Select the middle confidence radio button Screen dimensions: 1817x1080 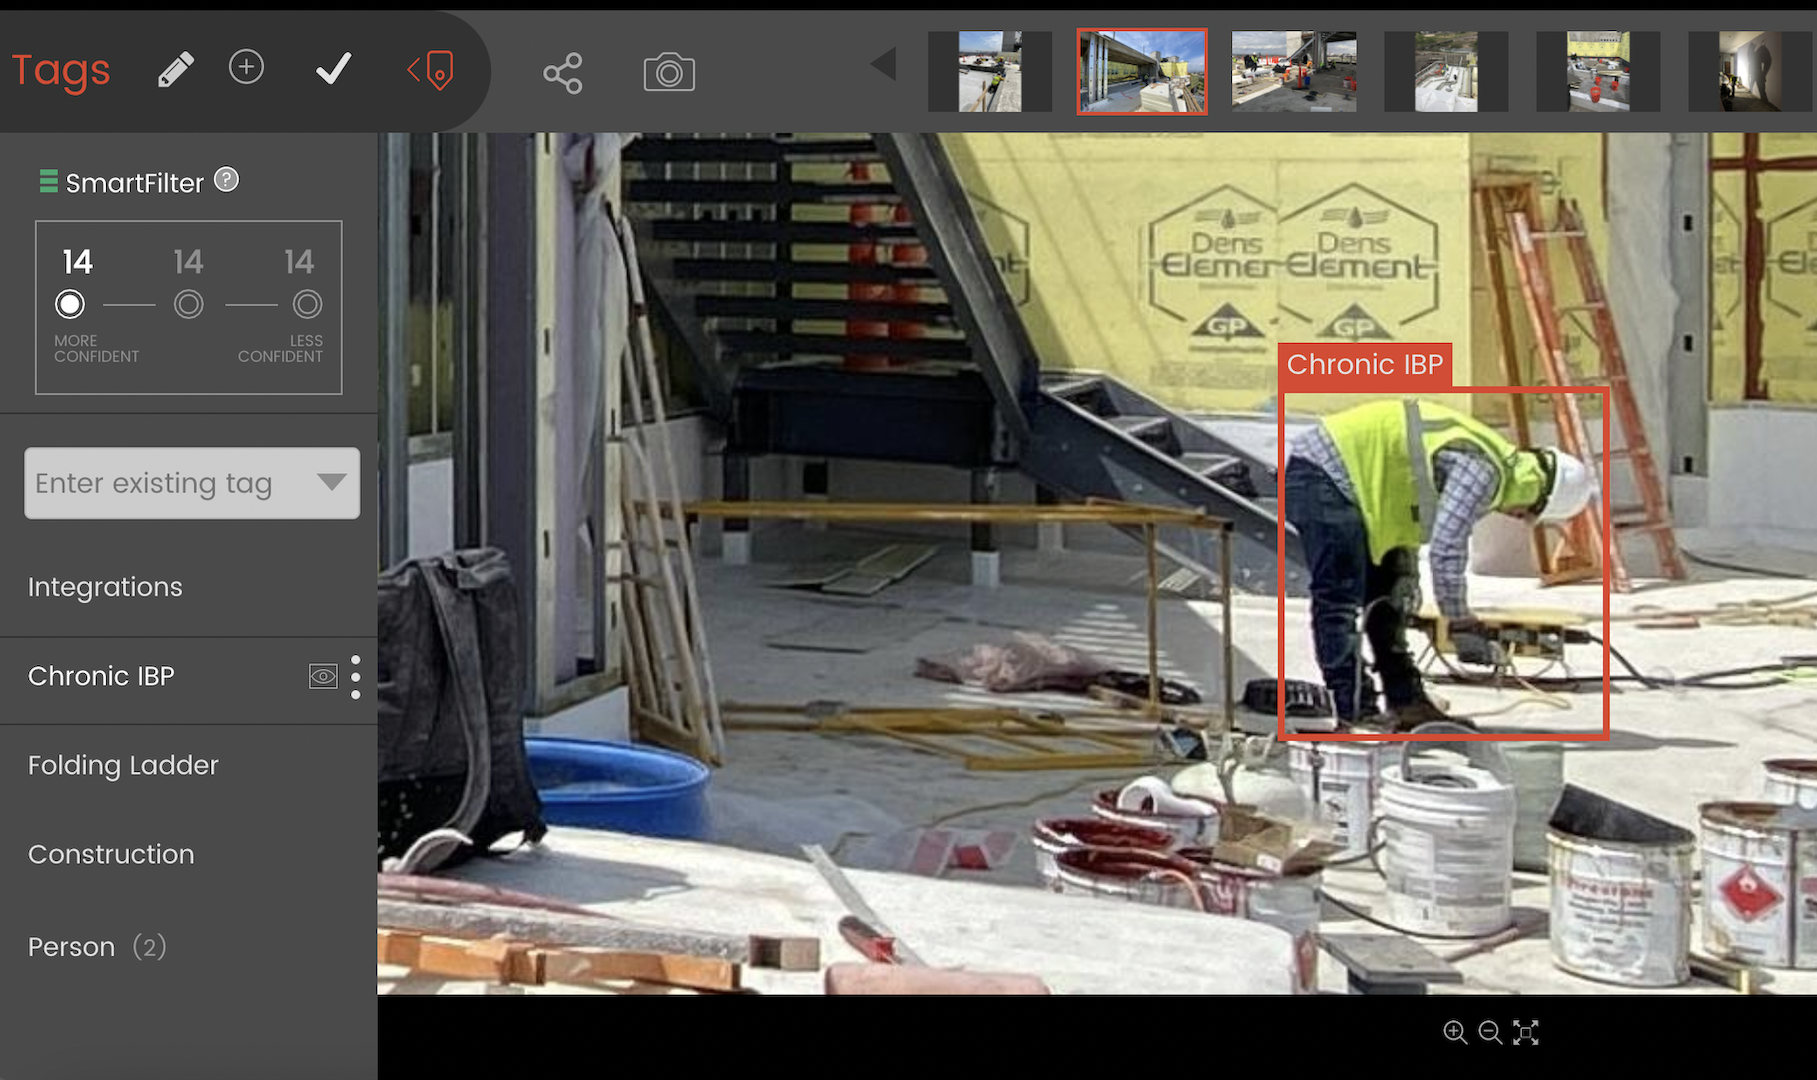[188, 304]
